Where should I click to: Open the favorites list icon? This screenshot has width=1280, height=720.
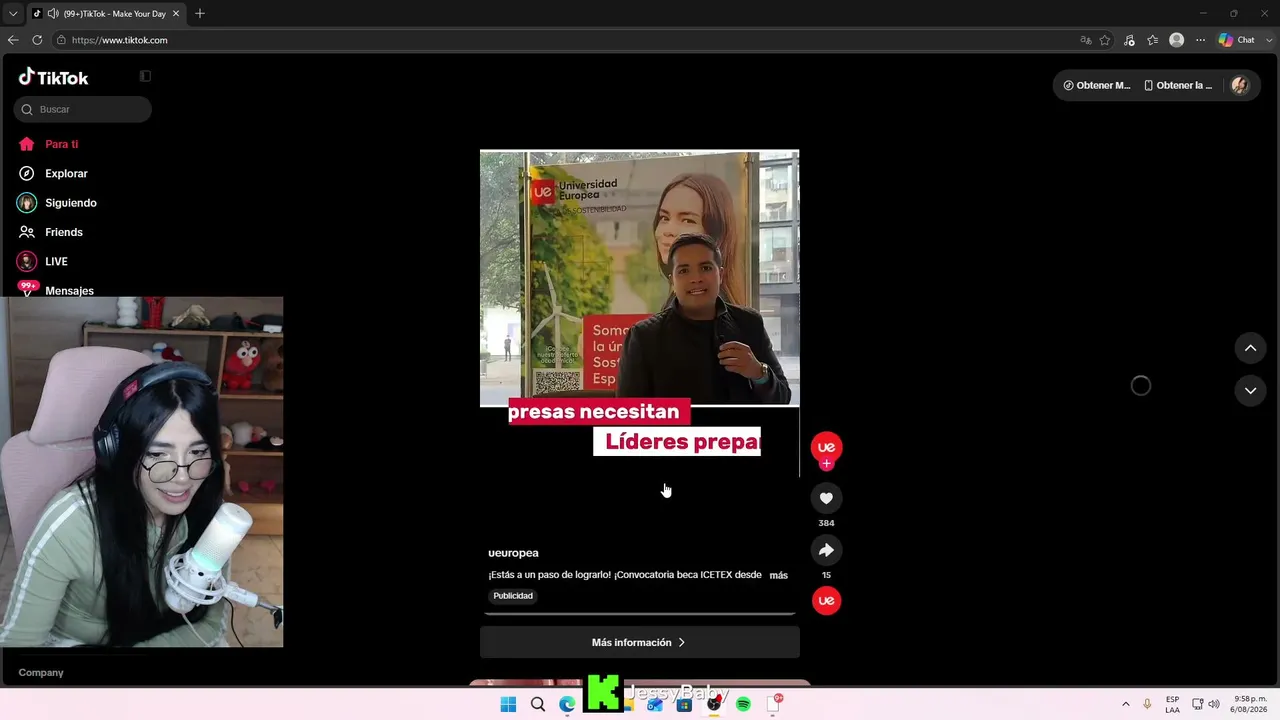[1153, 40]
